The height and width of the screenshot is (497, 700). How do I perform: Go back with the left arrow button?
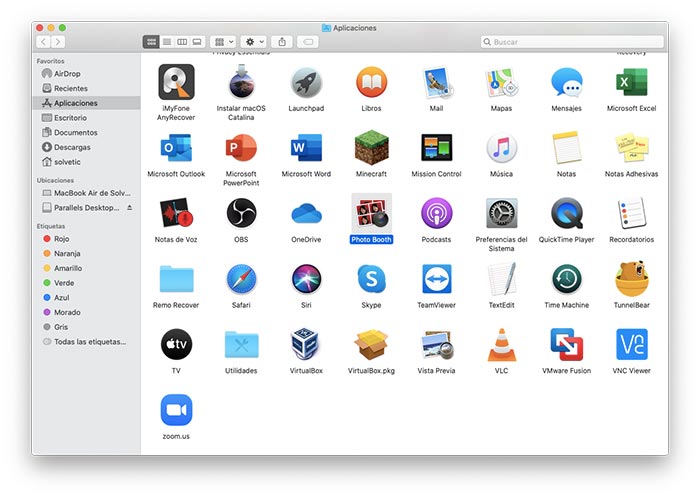coord(43,42)
